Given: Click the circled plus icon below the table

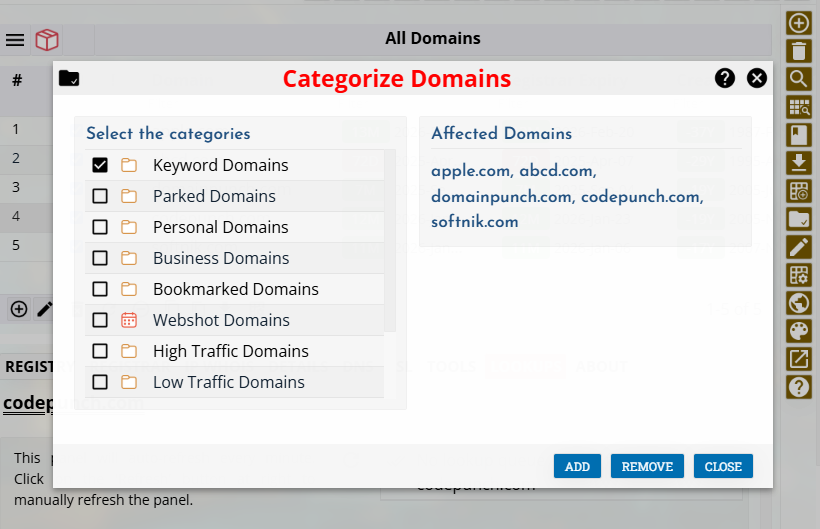Looking at the screenshot, I should [19, 309].
